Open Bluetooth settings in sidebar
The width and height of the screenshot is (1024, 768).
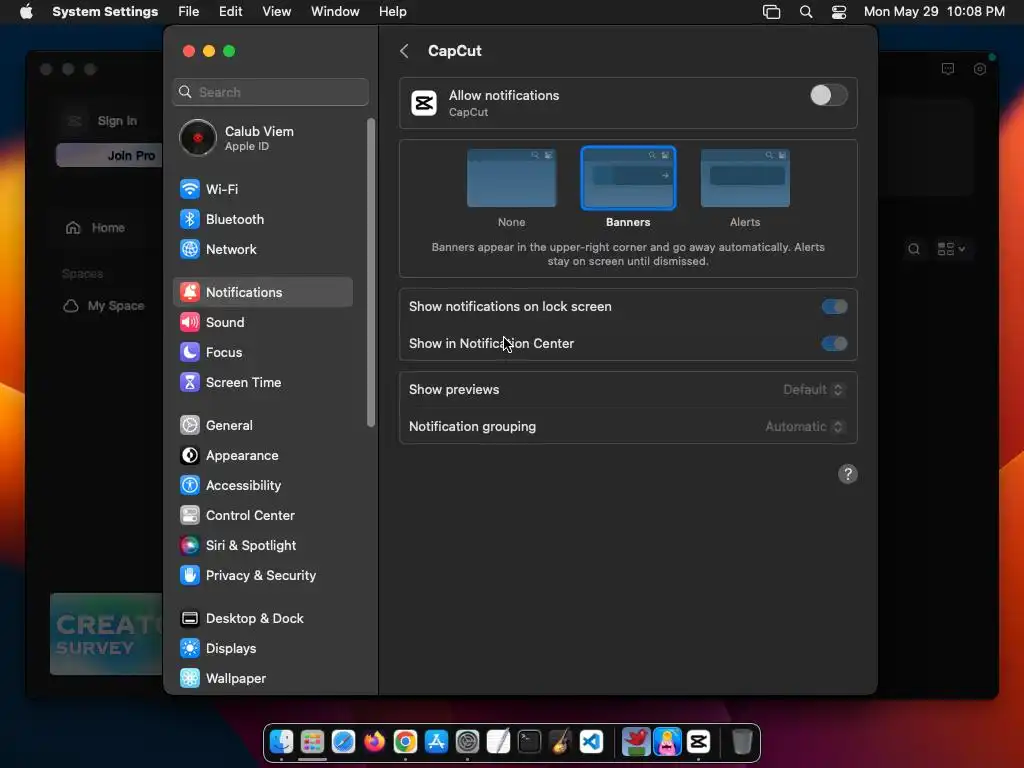(x=263, y=219)
